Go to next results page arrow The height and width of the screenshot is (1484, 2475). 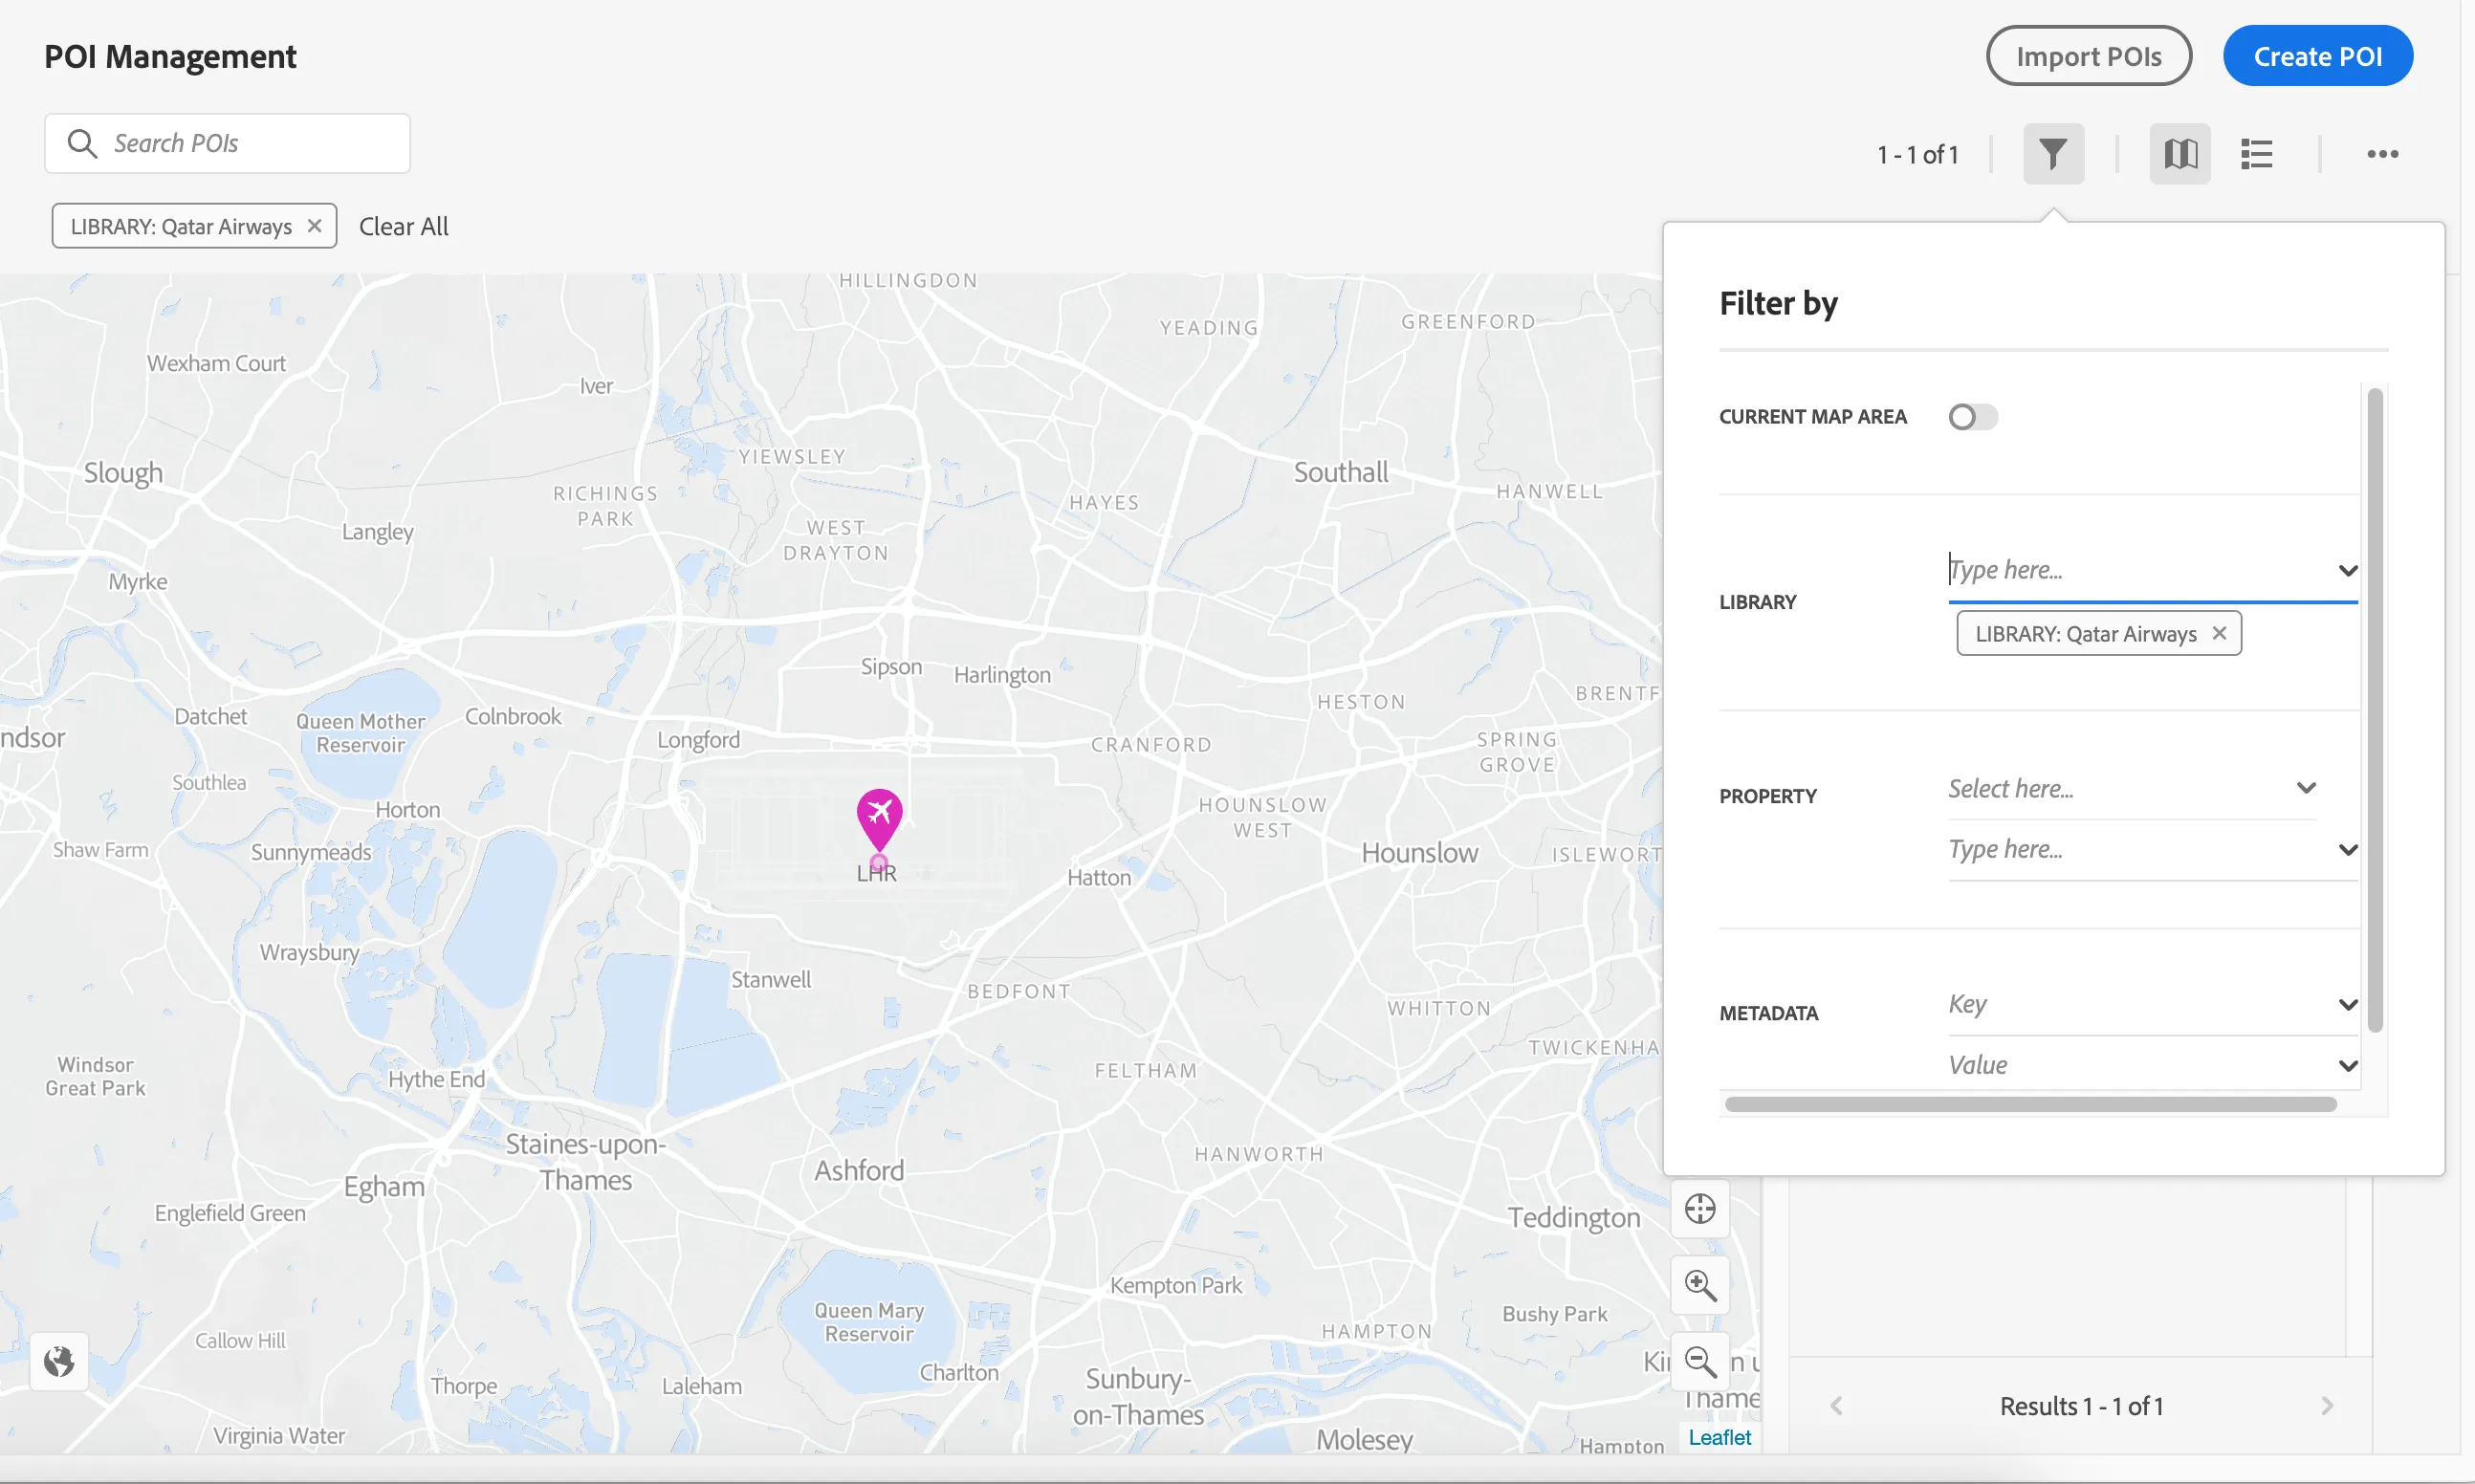pos(2327,1406)
